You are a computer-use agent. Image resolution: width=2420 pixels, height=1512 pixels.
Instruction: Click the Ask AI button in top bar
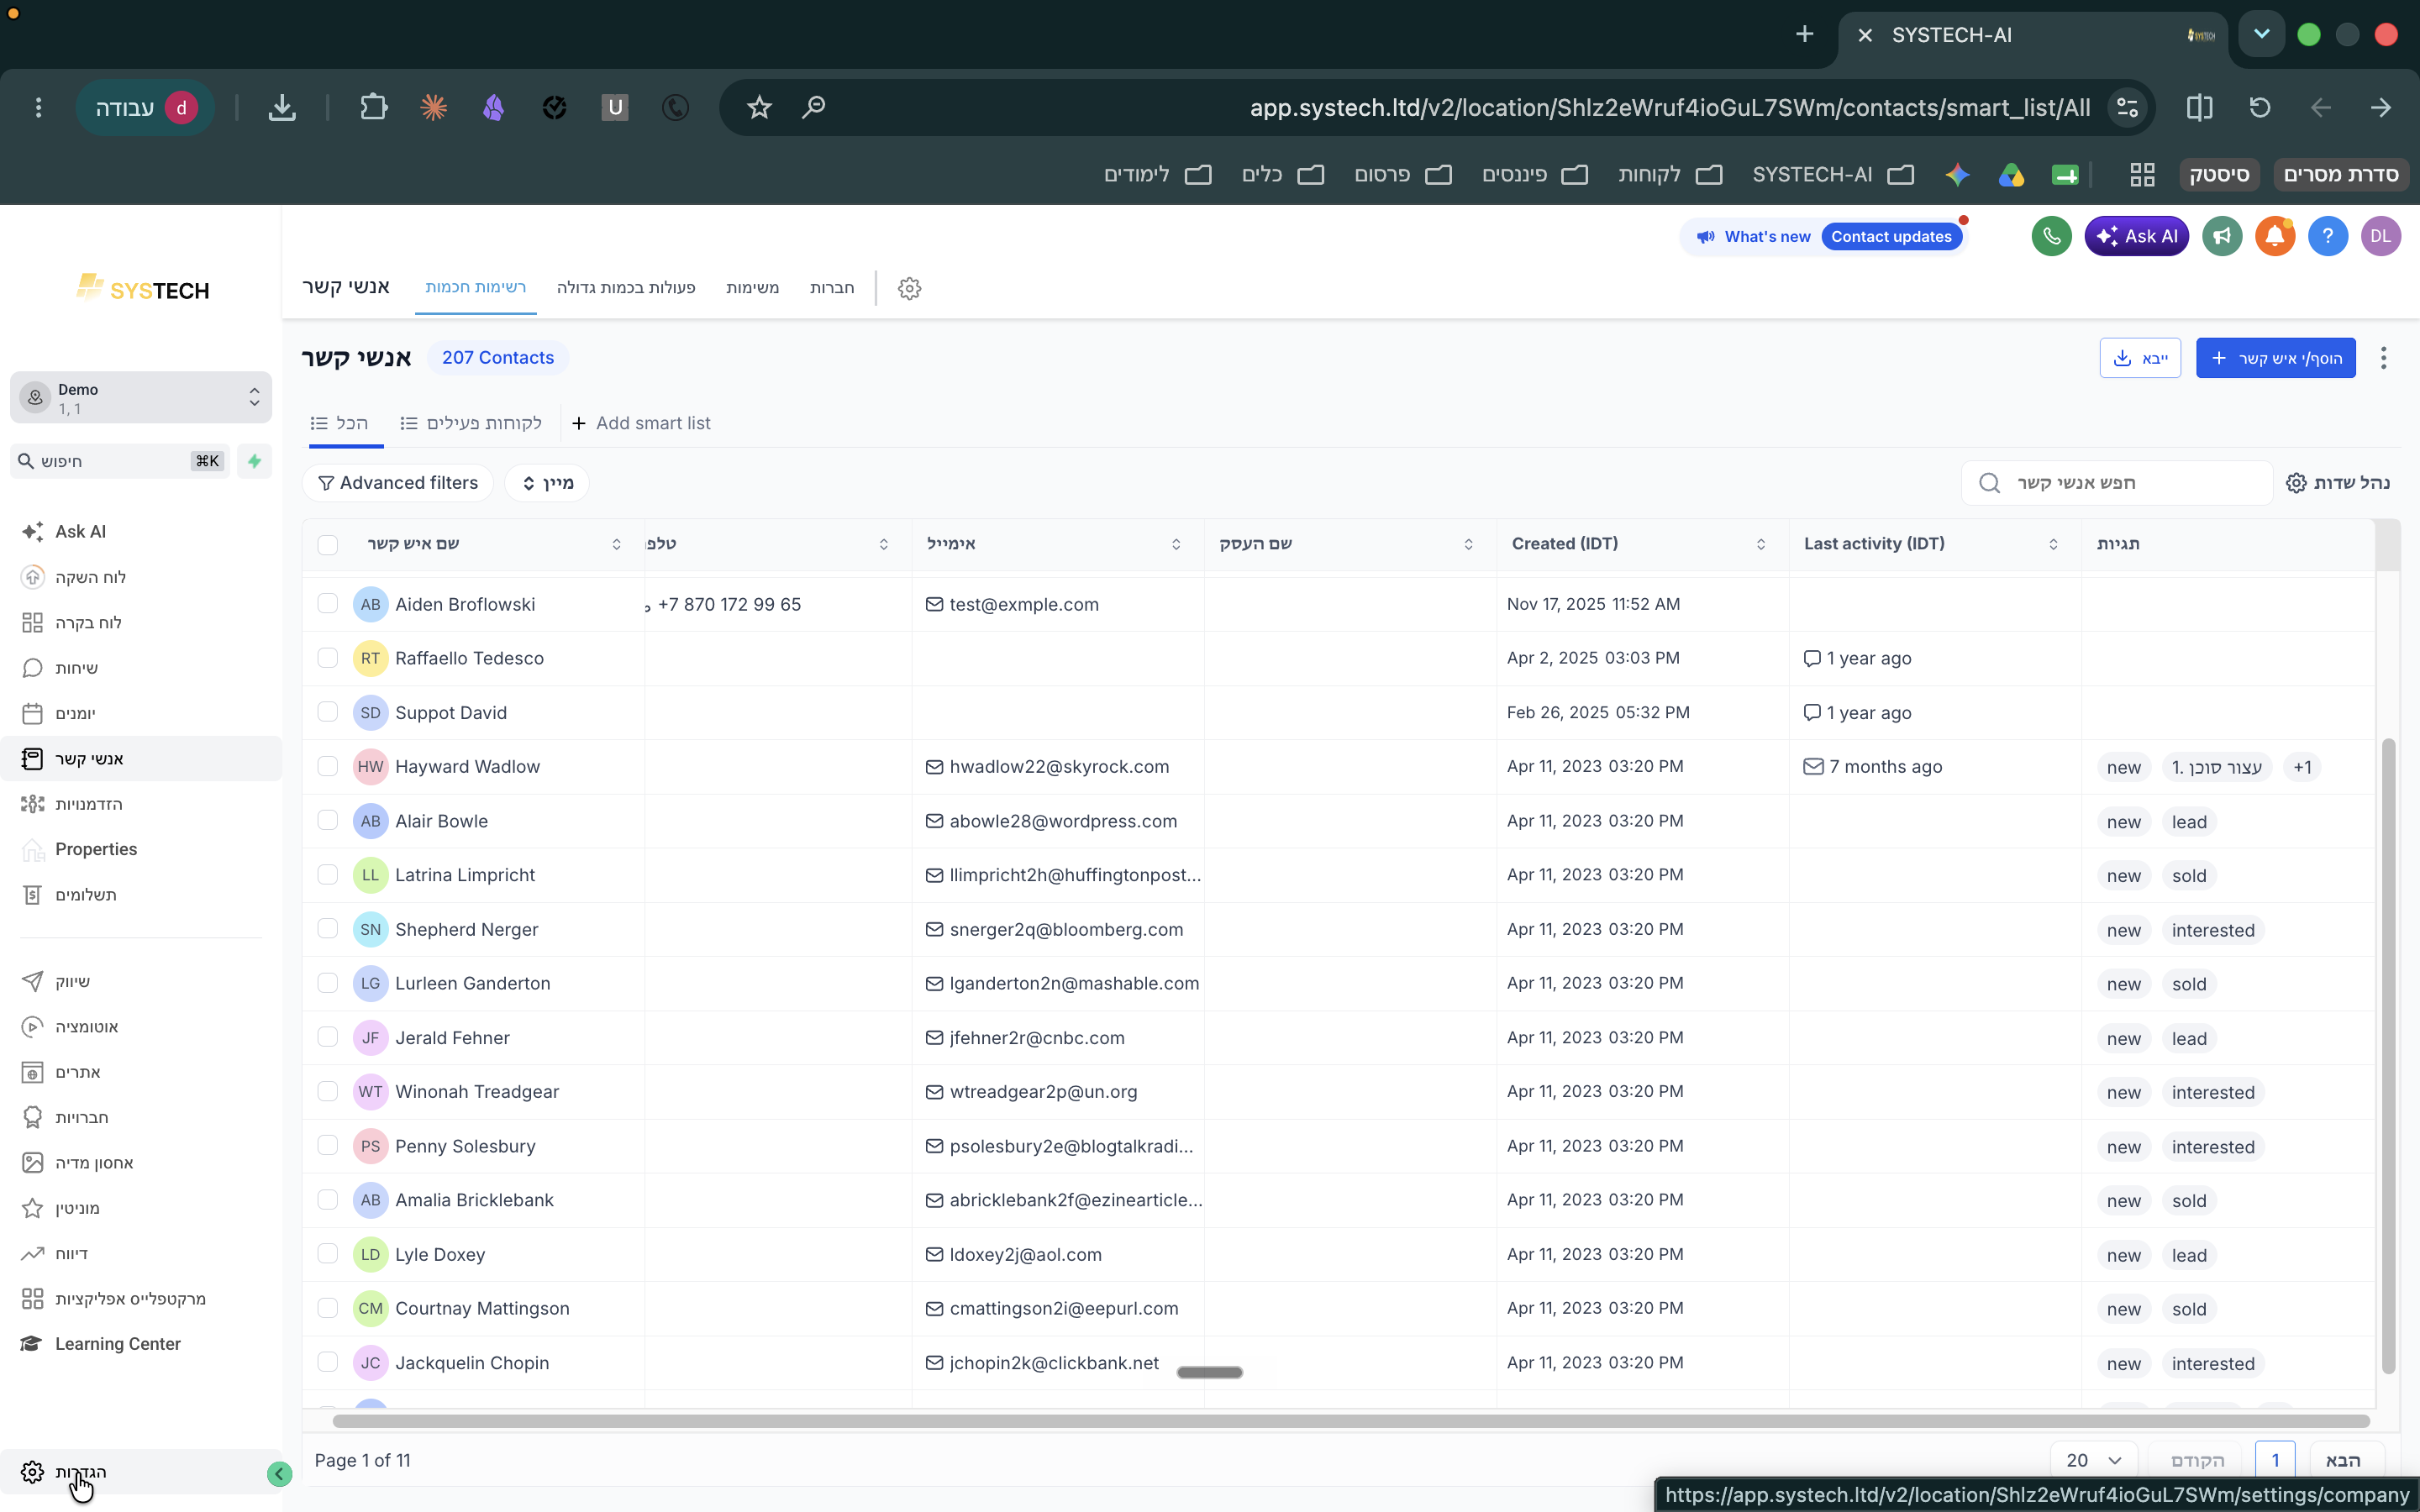2136,237
